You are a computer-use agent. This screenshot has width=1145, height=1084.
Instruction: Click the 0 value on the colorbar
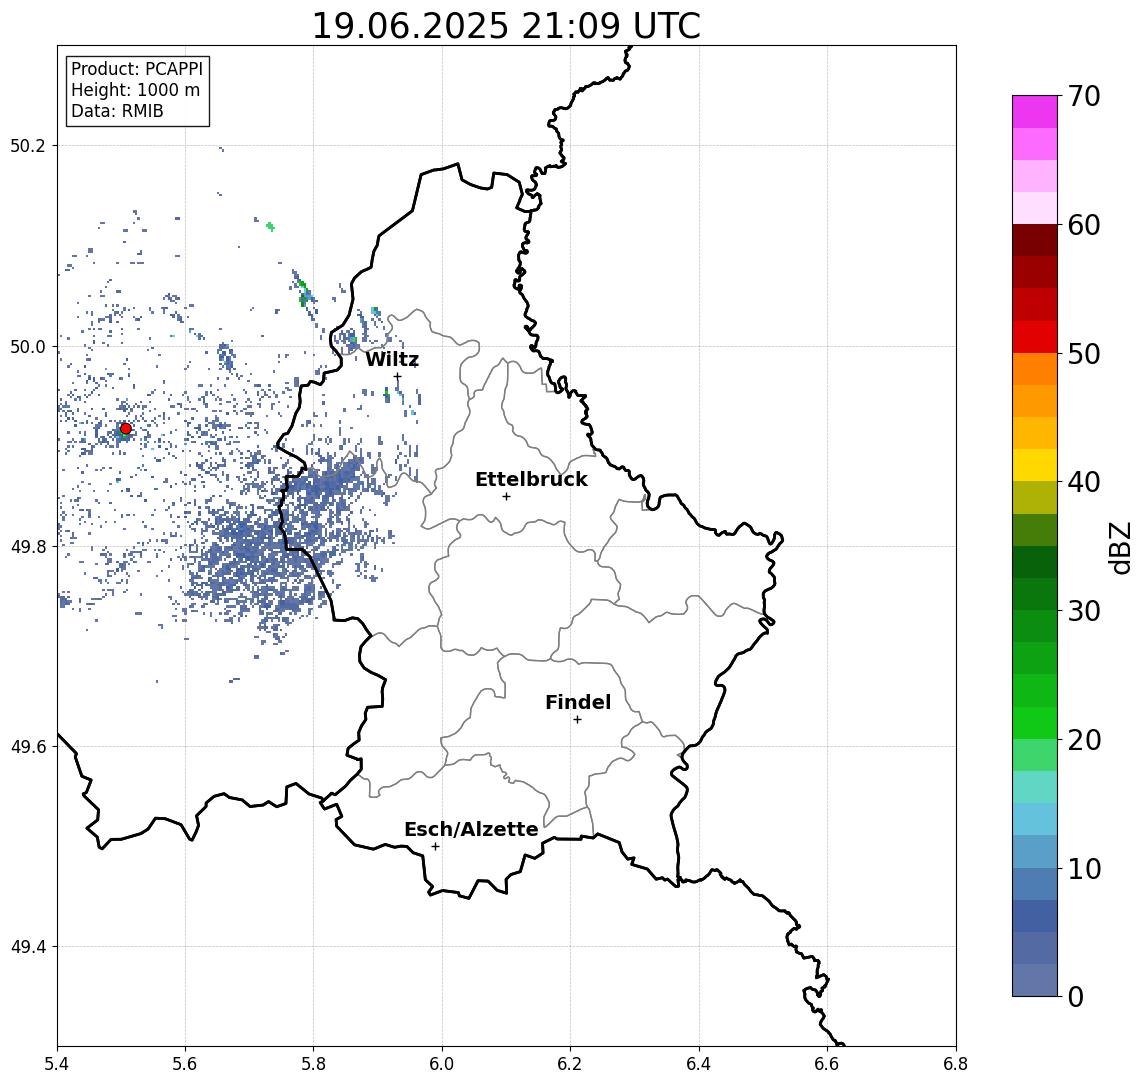point(1076,996)
